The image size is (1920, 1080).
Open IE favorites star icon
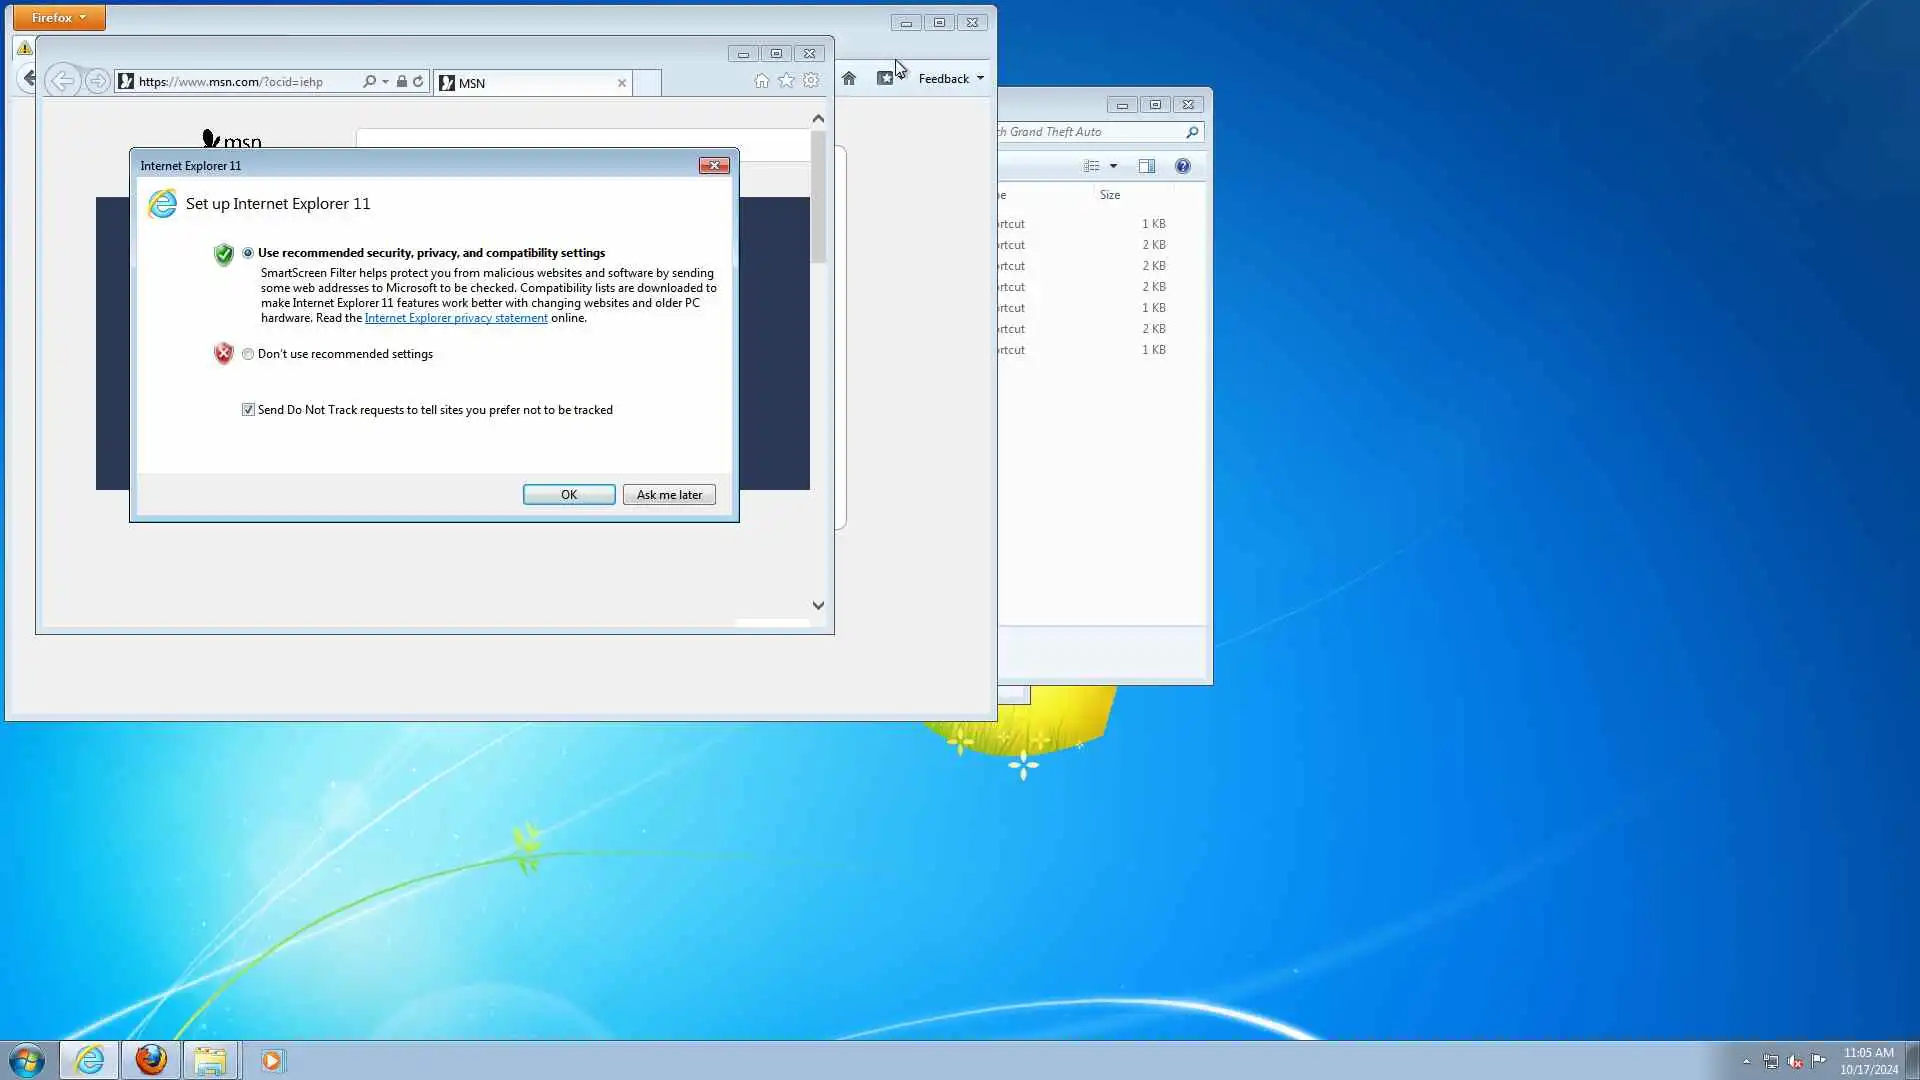[786, 81]
